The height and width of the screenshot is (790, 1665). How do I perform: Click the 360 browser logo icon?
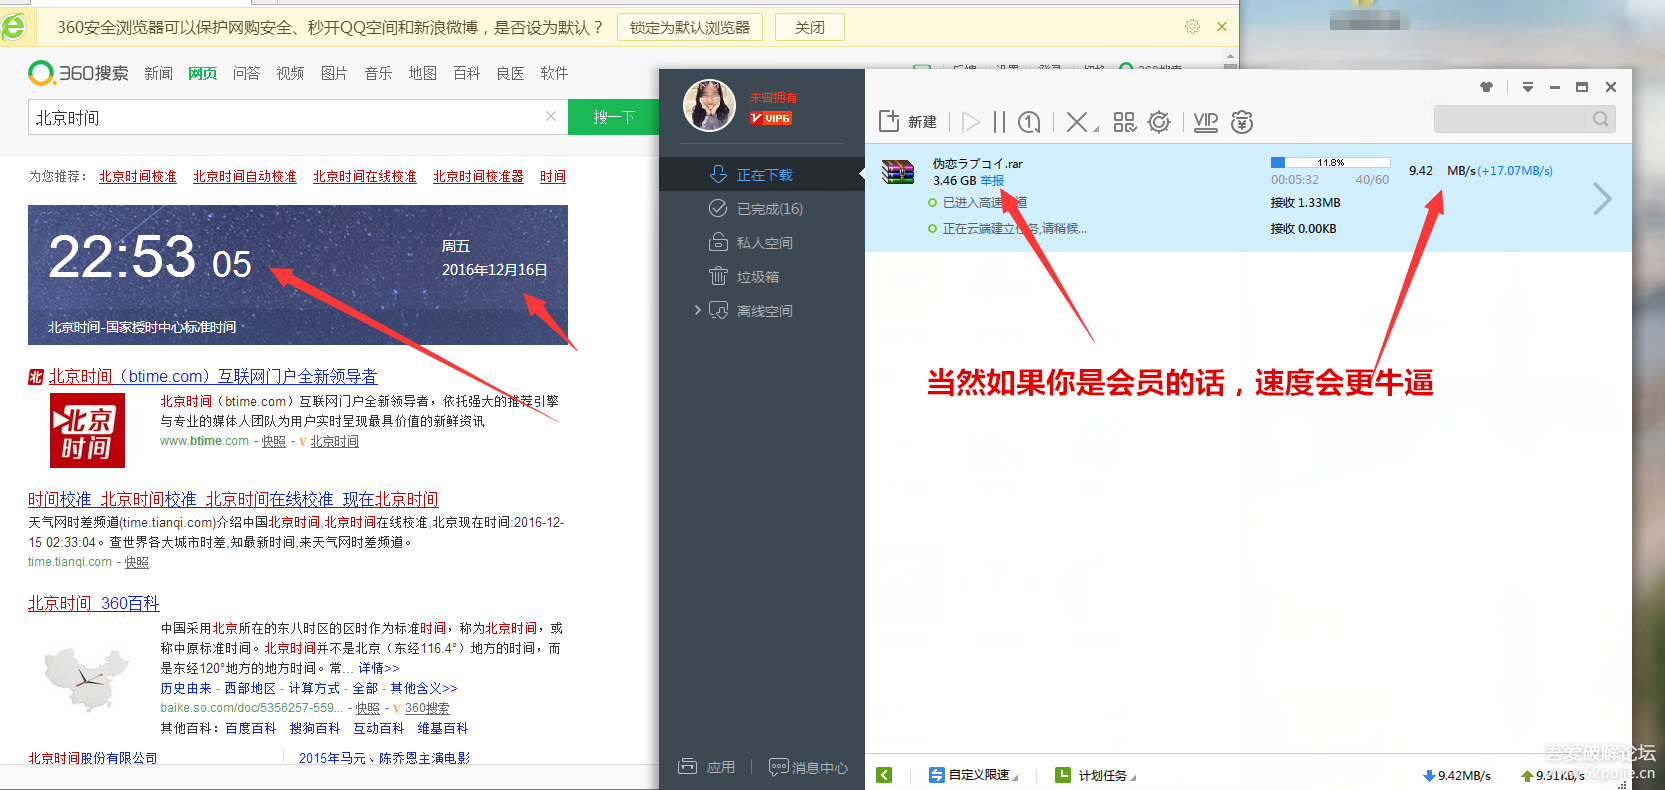click(13, 26)
